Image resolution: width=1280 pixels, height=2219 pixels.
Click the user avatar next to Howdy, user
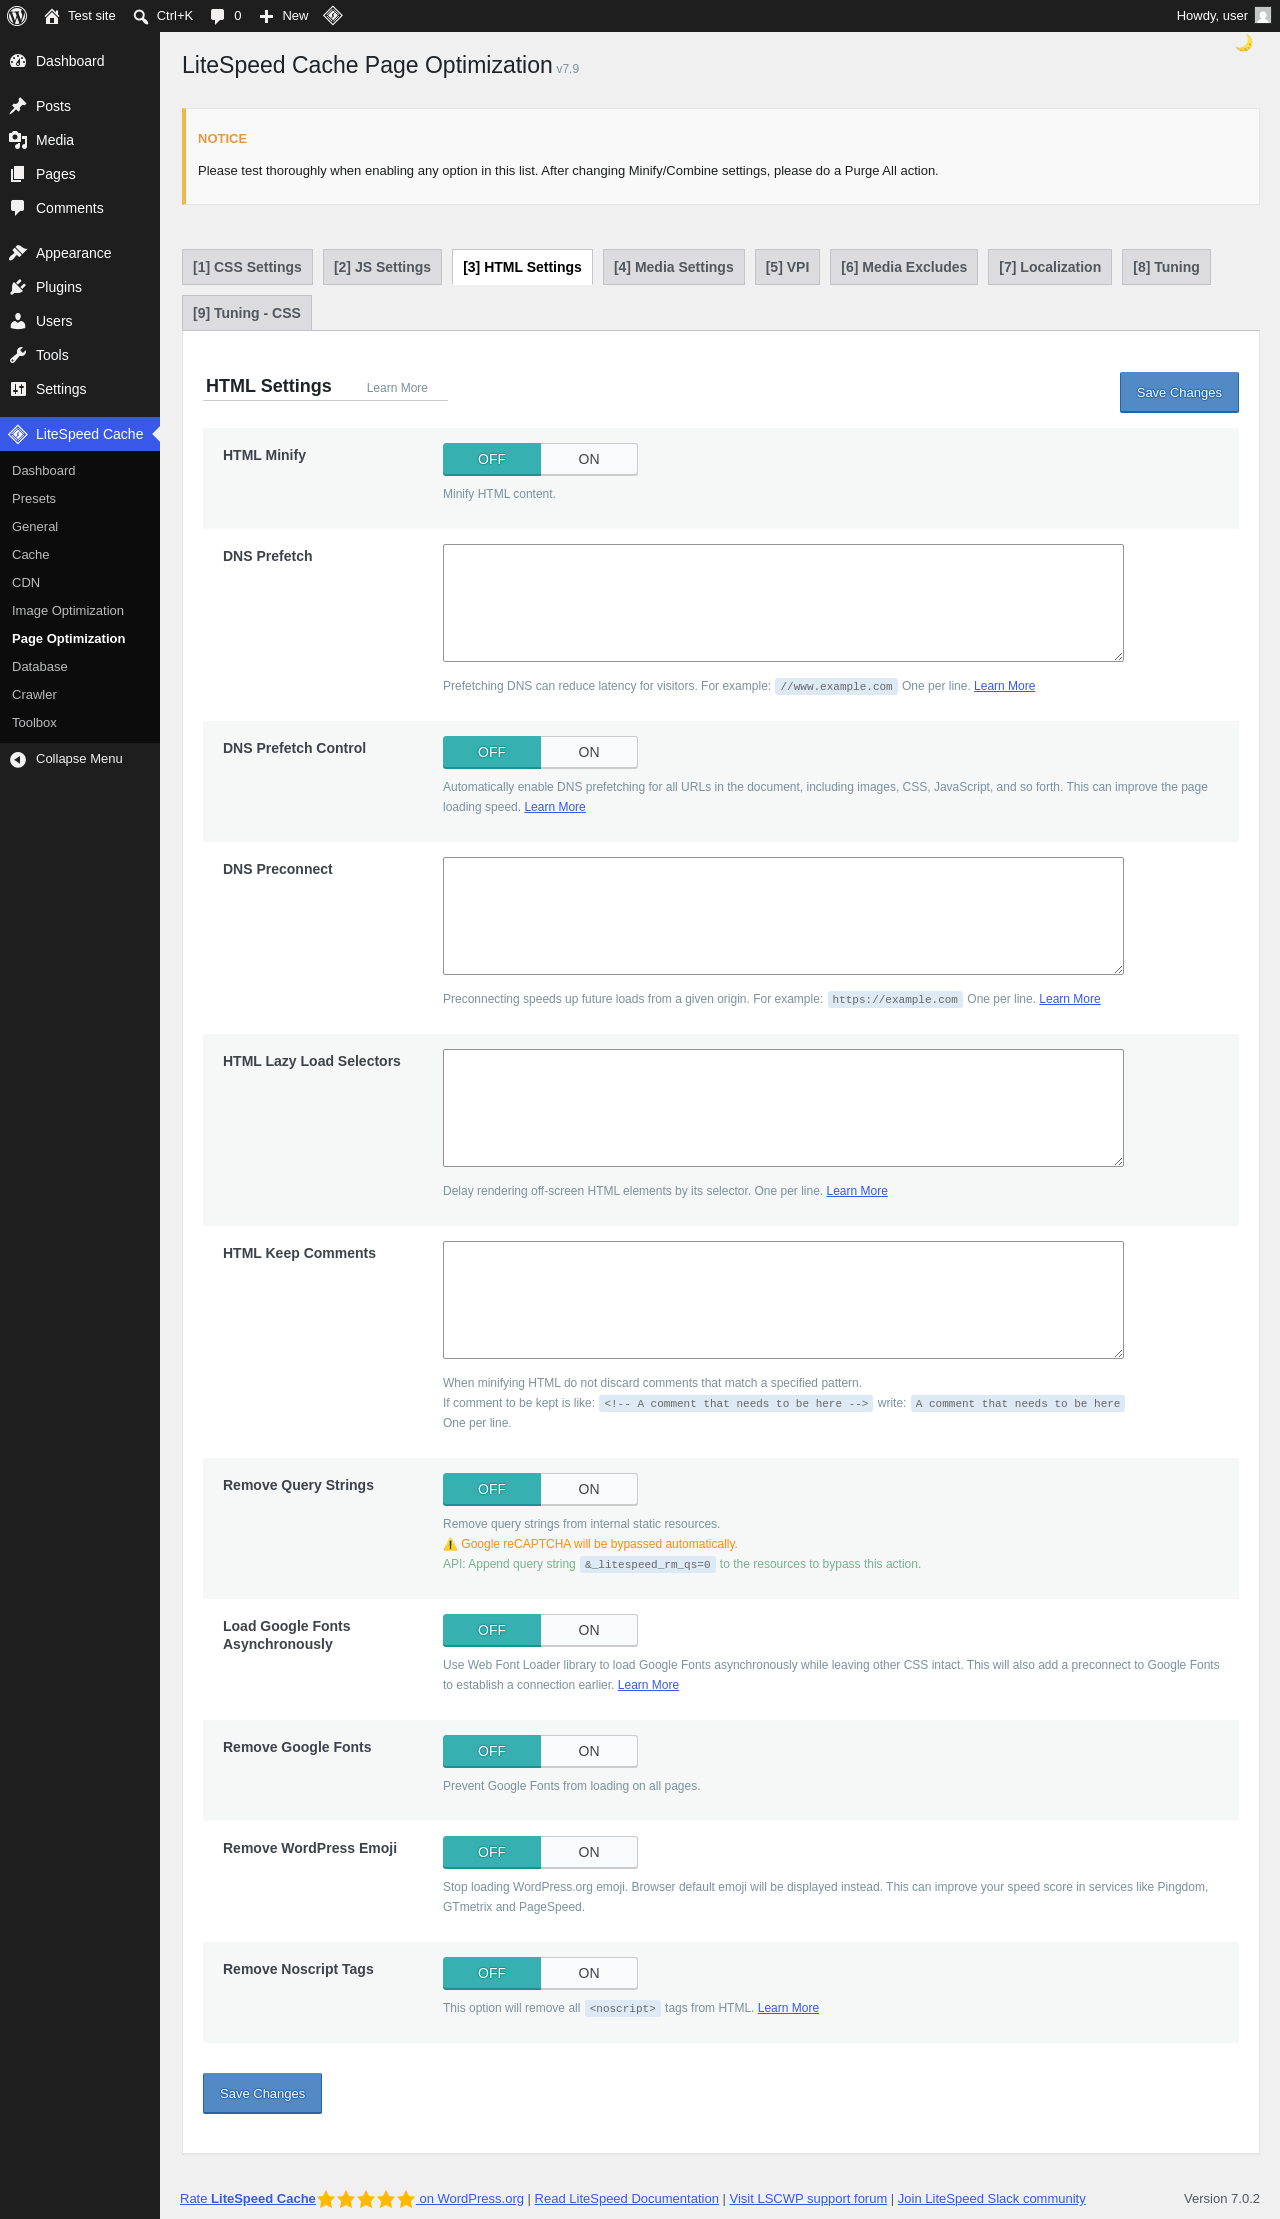[1263, 16]
